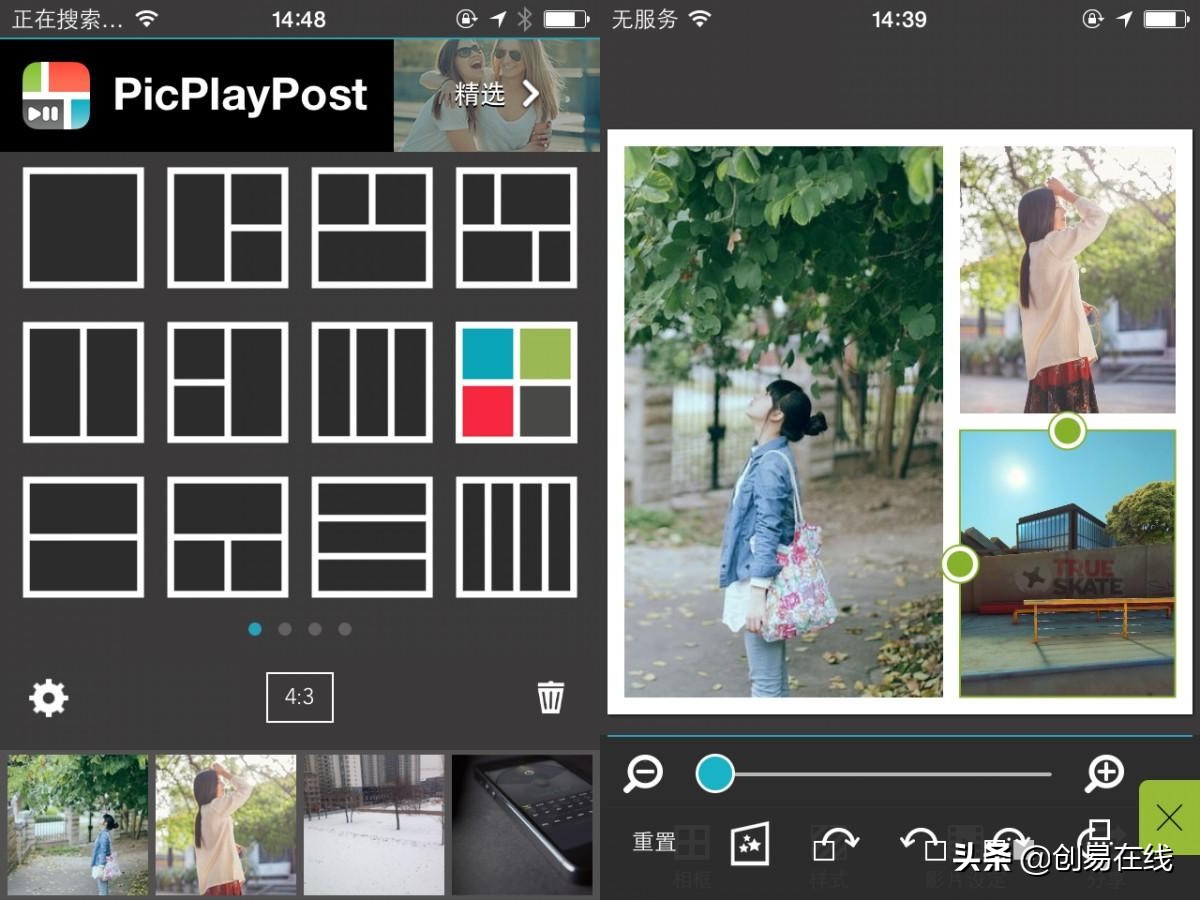Open the starred effects frame icon
The image size is (1200, 900).
pyautogui.click(x=751, y=843)
